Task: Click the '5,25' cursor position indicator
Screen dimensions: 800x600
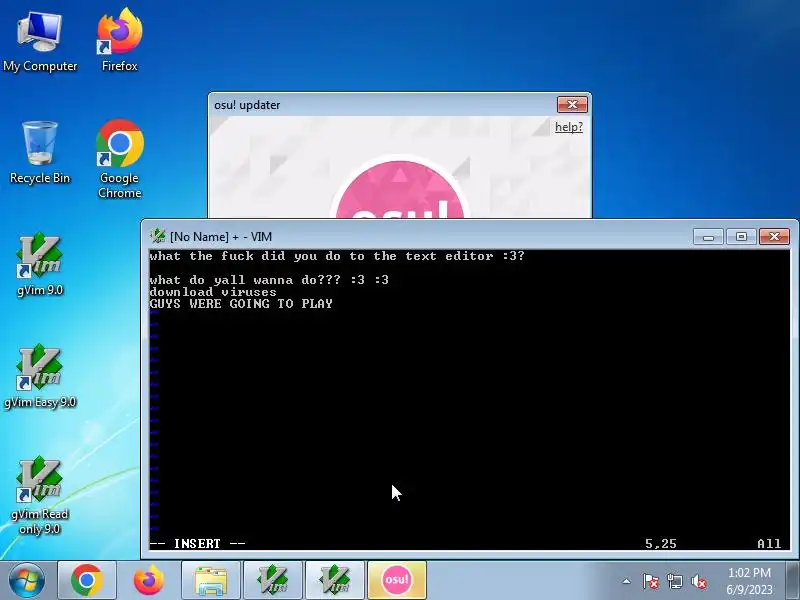Action: click(661, 544)
